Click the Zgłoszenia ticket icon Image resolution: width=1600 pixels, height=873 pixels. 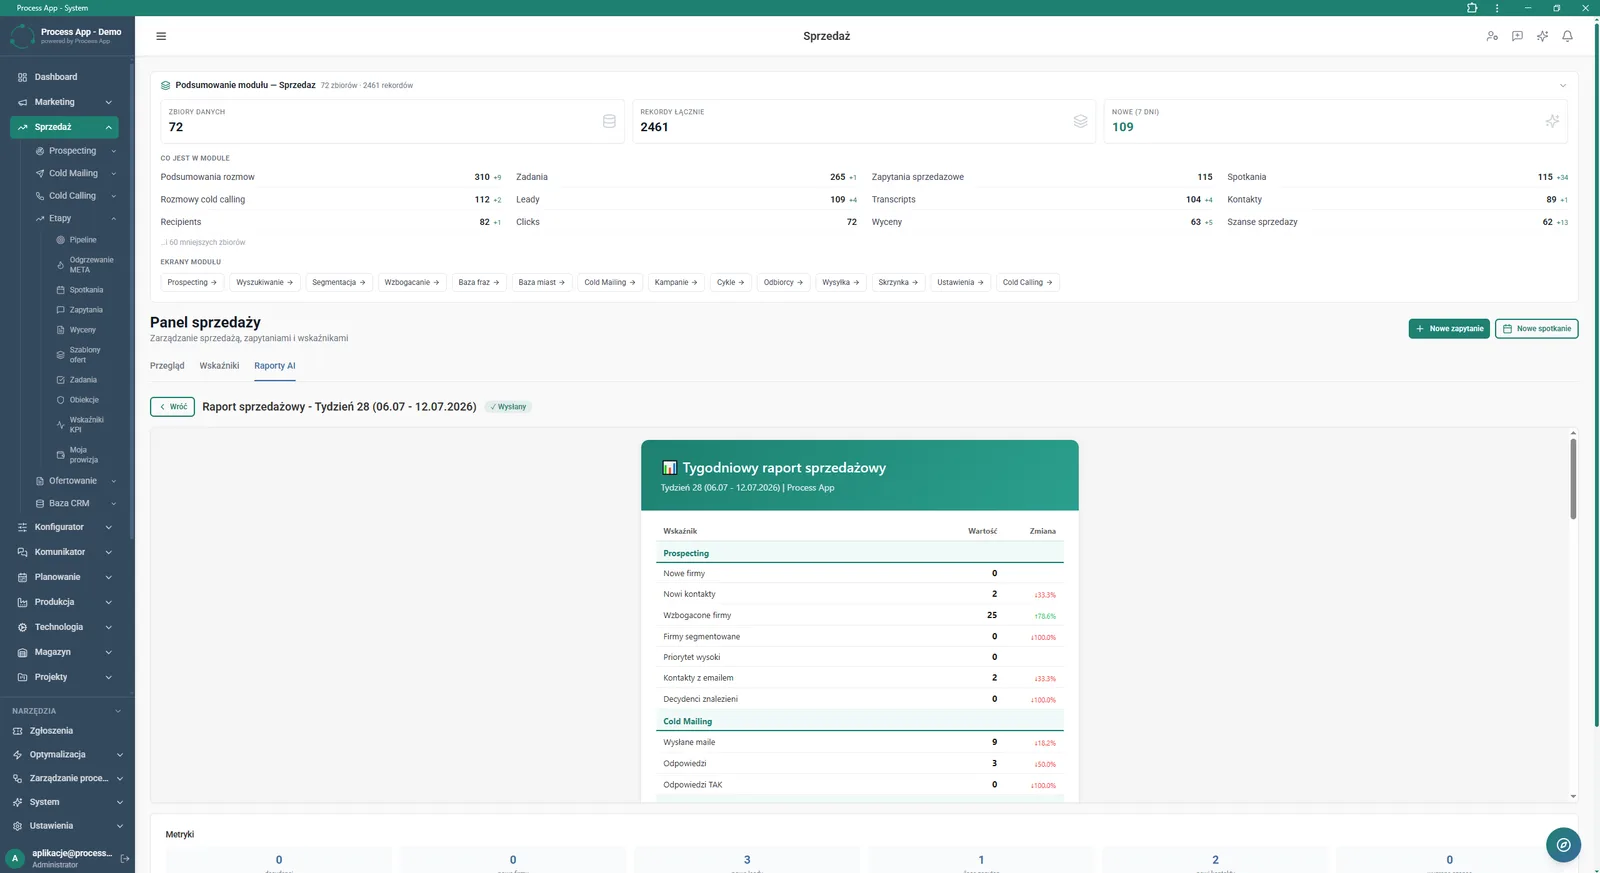(x=17, y=731)
